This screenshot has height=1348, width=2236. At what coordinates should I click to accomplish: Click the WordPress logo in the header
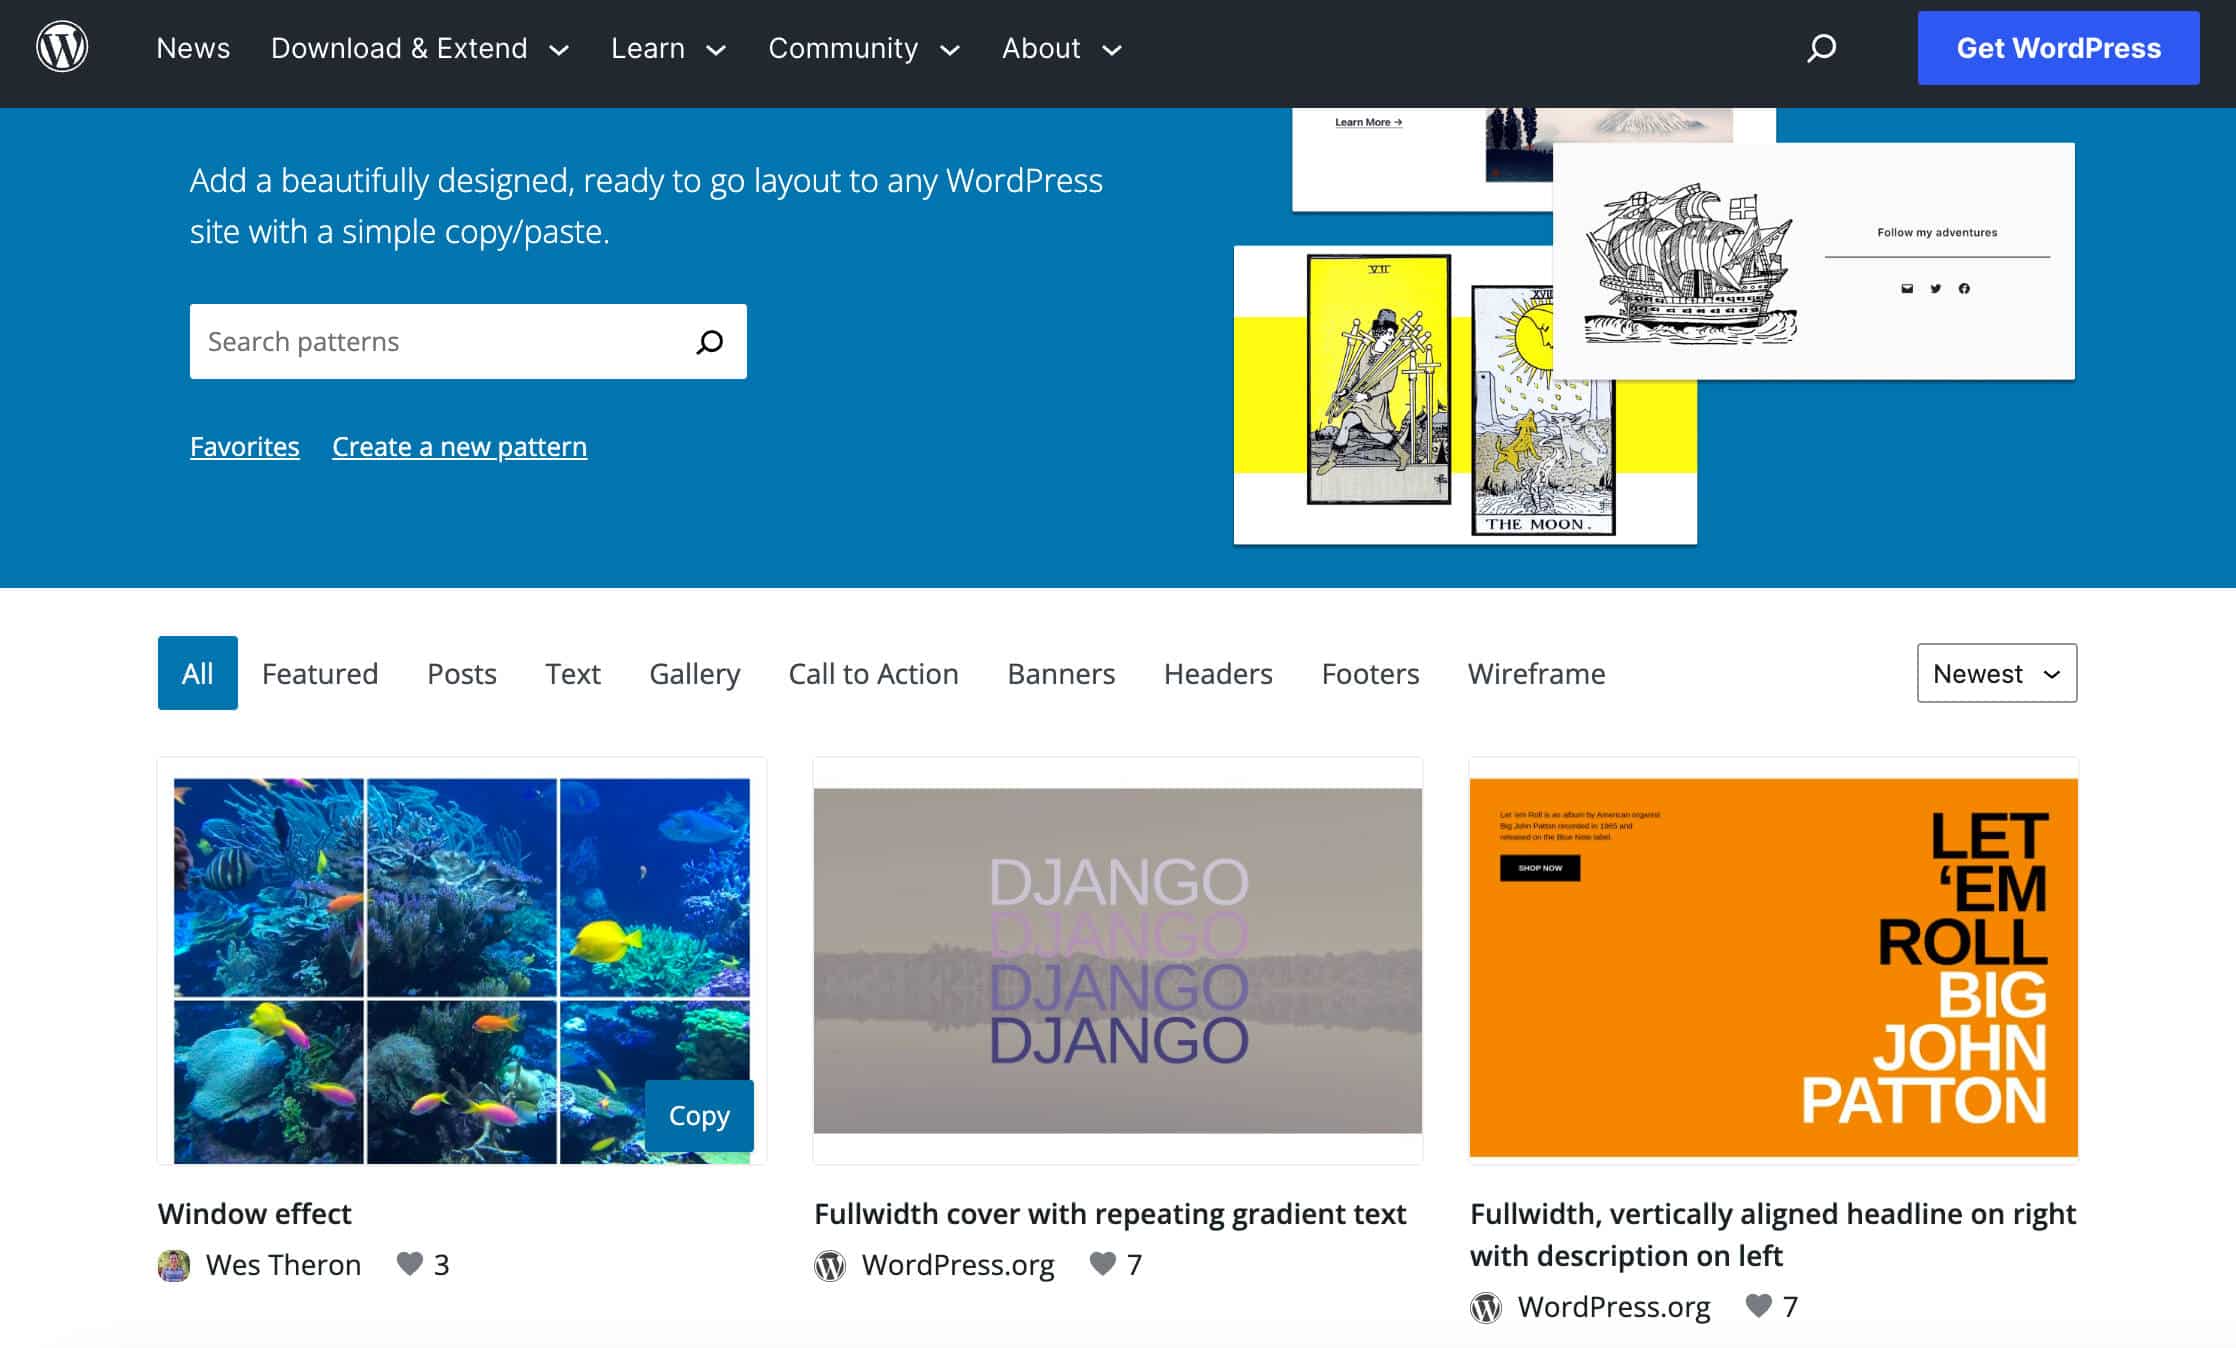(62, 47)
